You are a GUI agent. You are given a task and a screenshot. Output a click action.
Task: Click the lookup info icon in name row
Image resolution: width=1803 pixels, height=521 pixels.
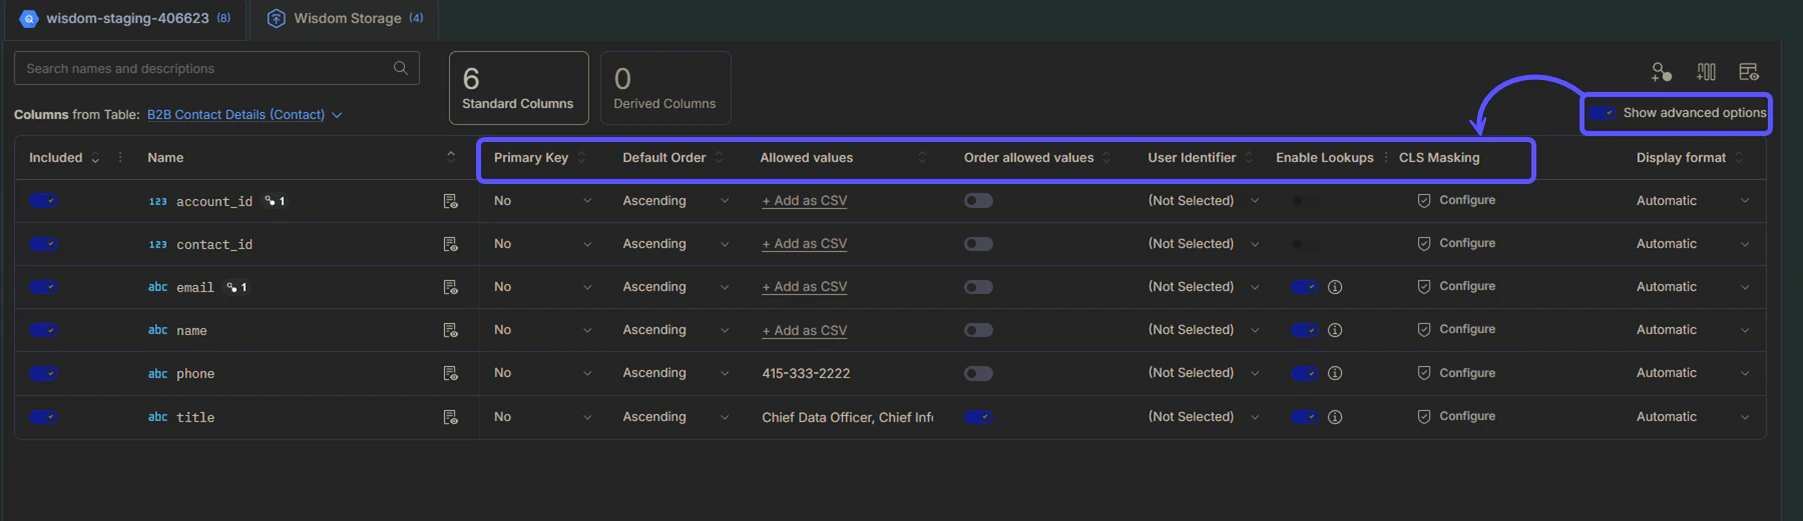tap(1334, 330)
